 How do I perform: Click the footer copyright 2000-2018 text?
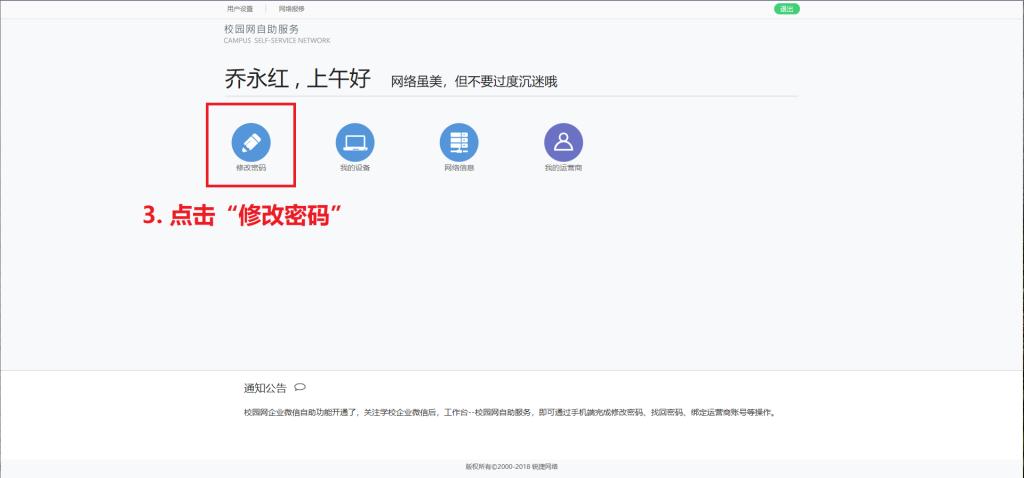pyautogui.click(x=511, y=466)
